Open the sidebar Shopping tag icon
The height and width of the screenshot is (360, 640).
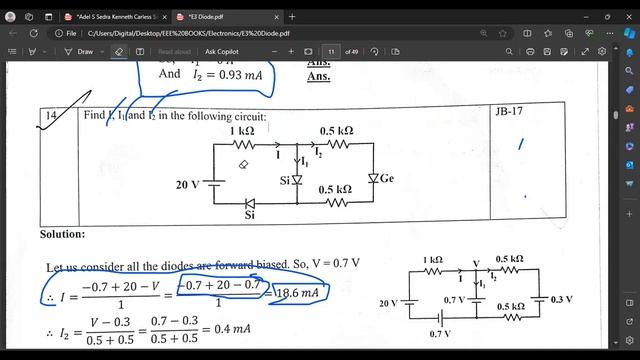[629, 90]
